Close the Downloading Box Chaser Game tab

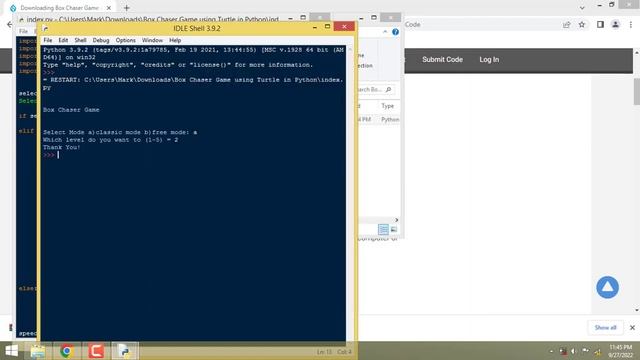109,8
